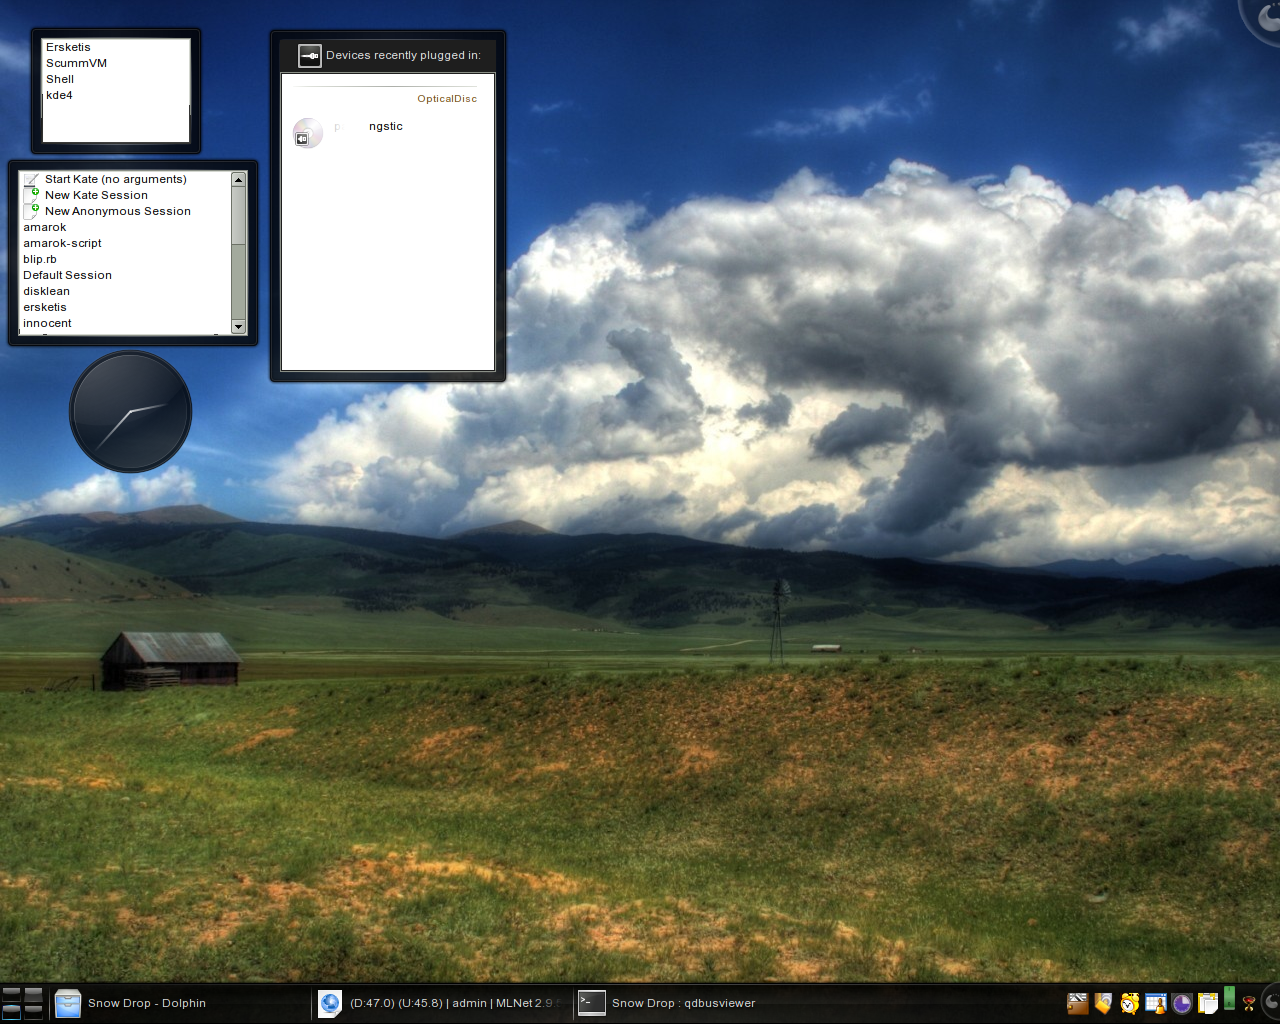Click the shield and folder tray icon
Image resolution: width=1280 pixels, height=1024 pixels.
tap(1103, 1003)
